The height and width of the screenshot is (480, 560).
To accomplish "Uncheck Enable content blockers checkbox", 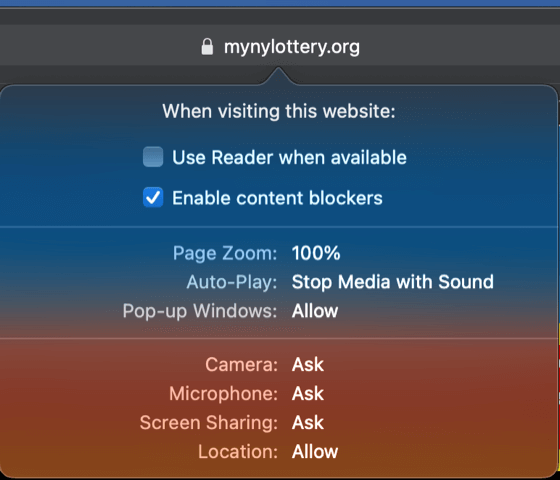I will [153, 197].
